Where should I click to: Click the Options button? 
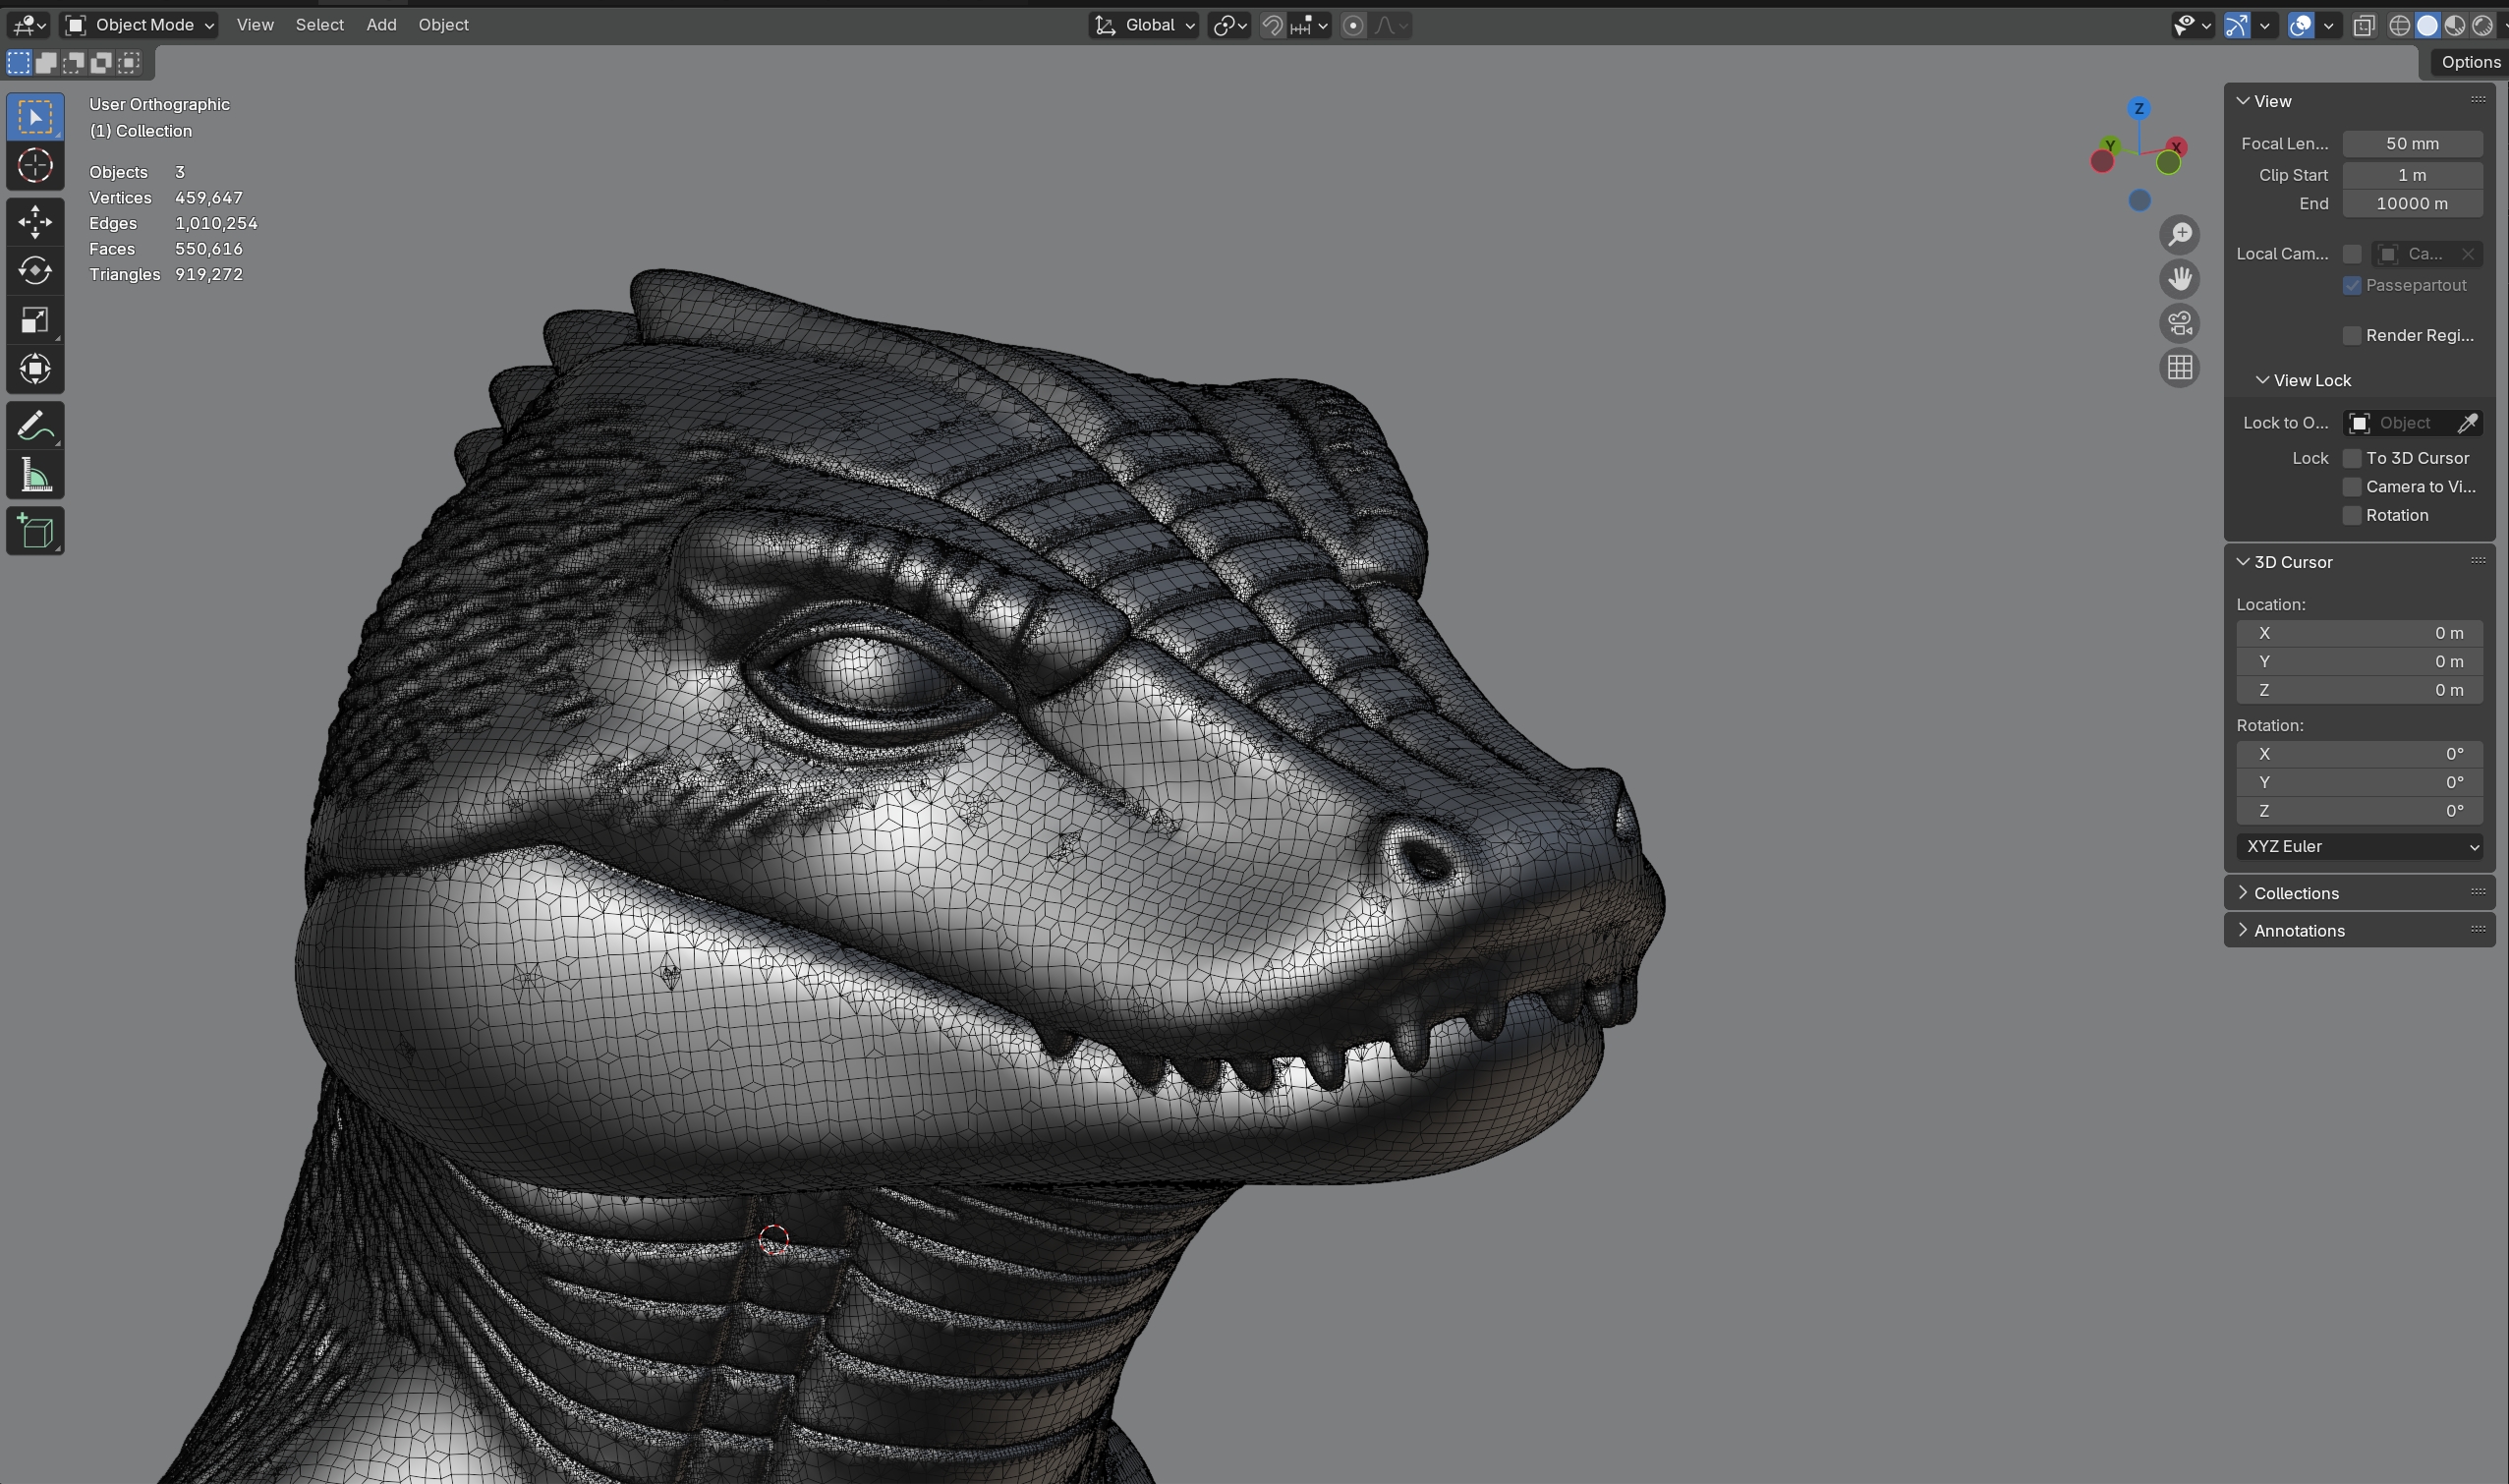click(x=2469, y=62)
